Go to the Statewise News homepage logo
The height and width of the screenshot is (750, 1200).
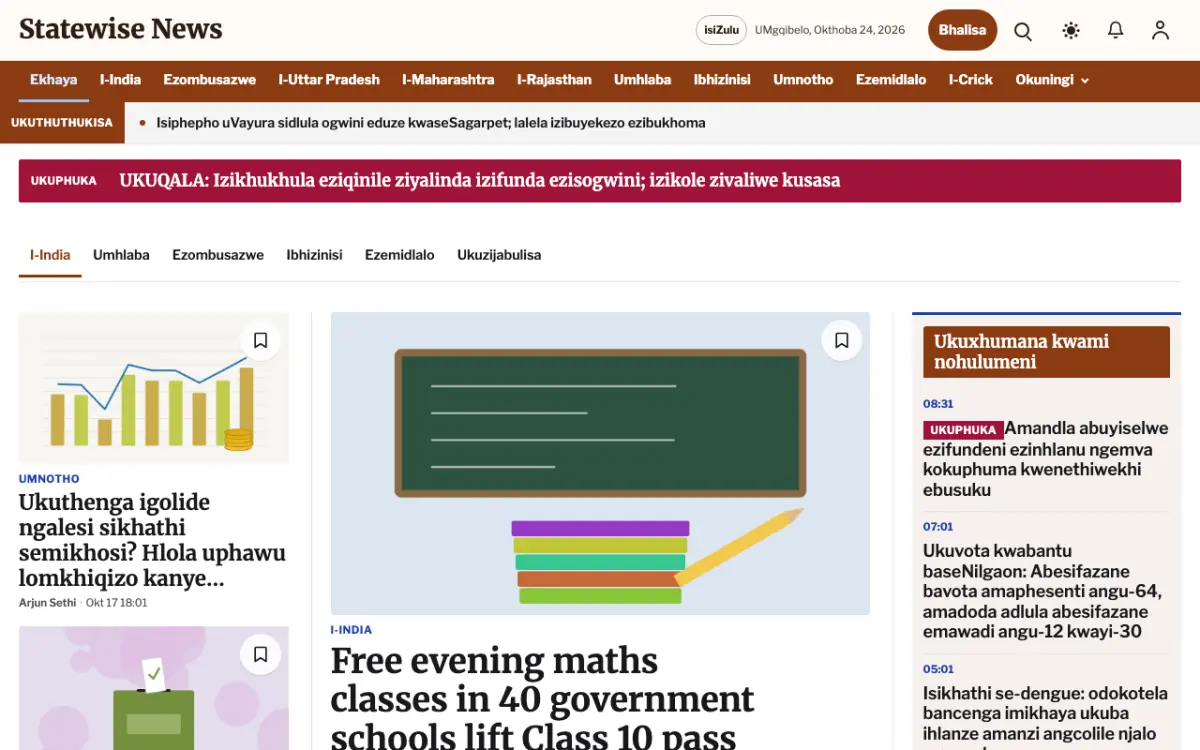(x=121, y=29)
